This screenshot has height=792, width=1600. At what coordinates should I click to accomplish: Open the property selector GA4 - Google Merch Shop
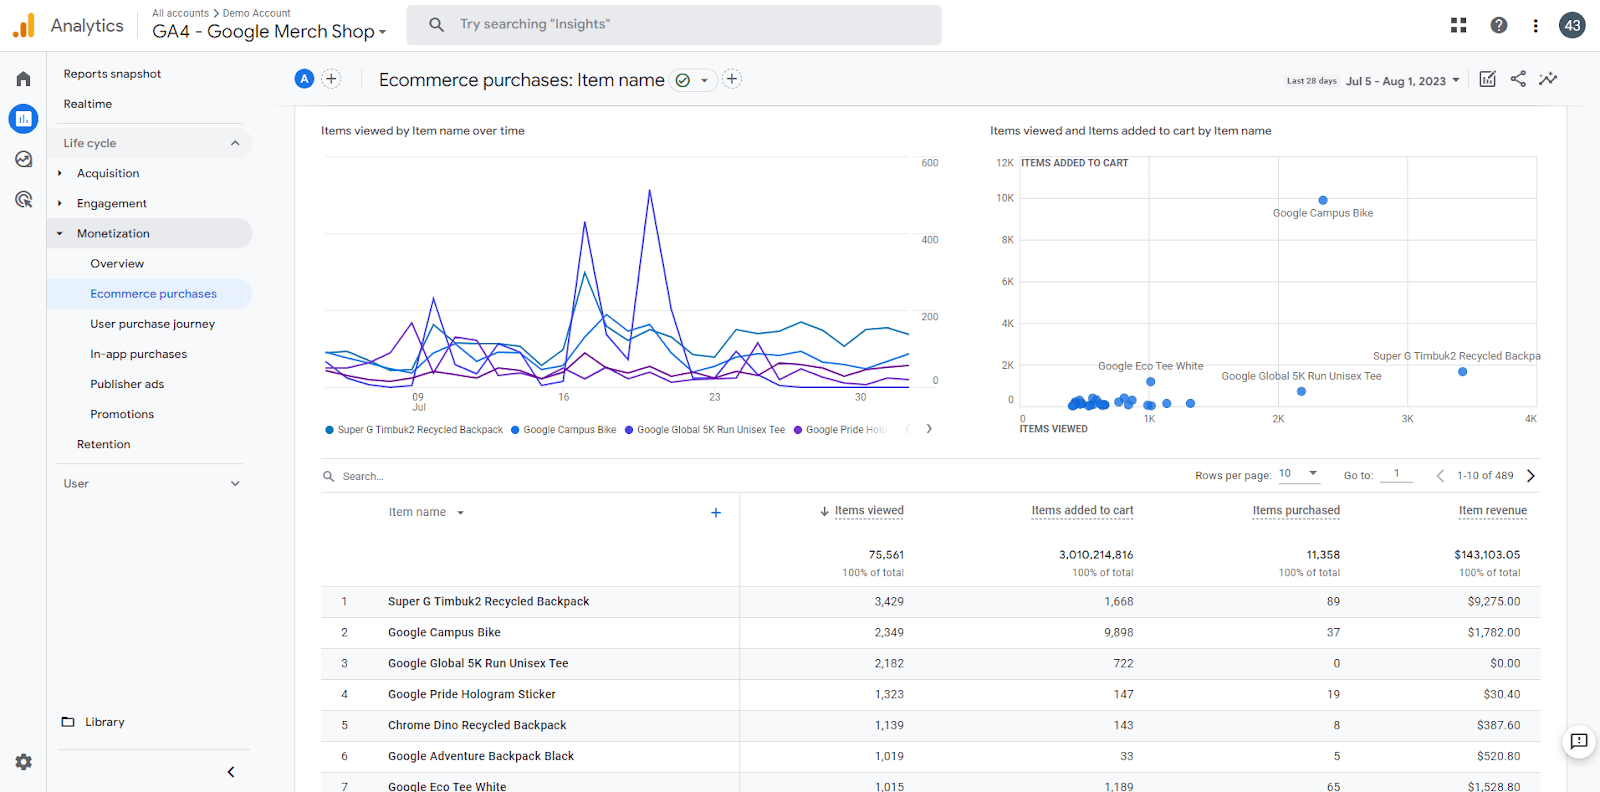(269, 32)
